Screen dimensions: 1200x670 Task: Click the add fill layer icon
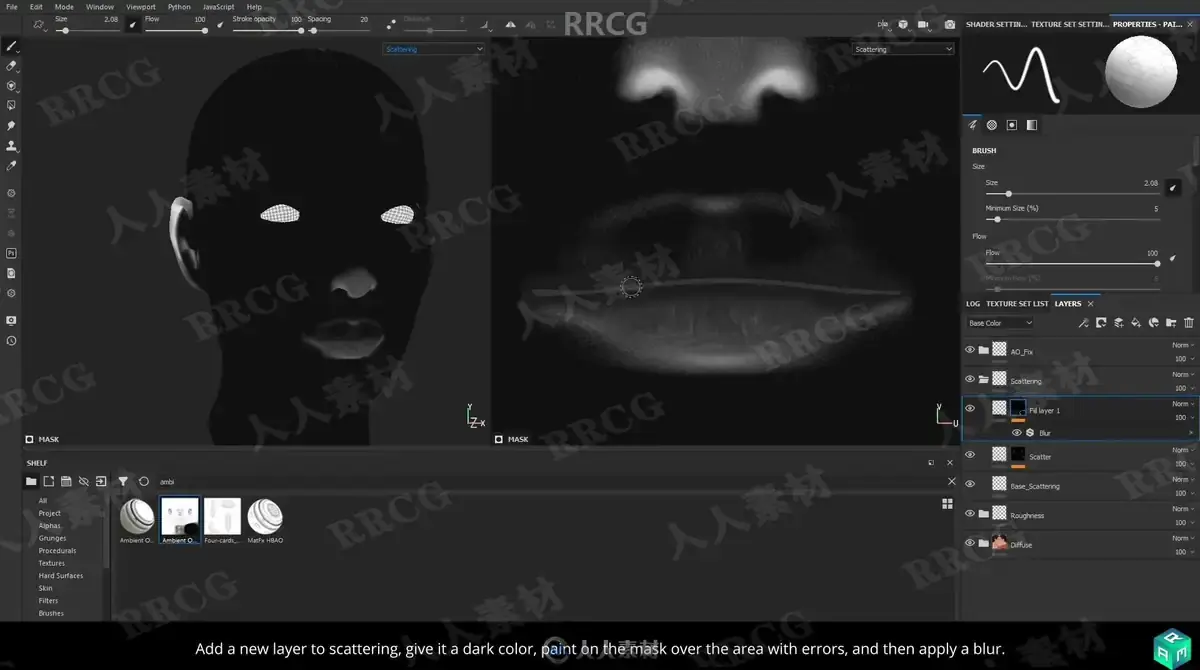[1136, 323]
